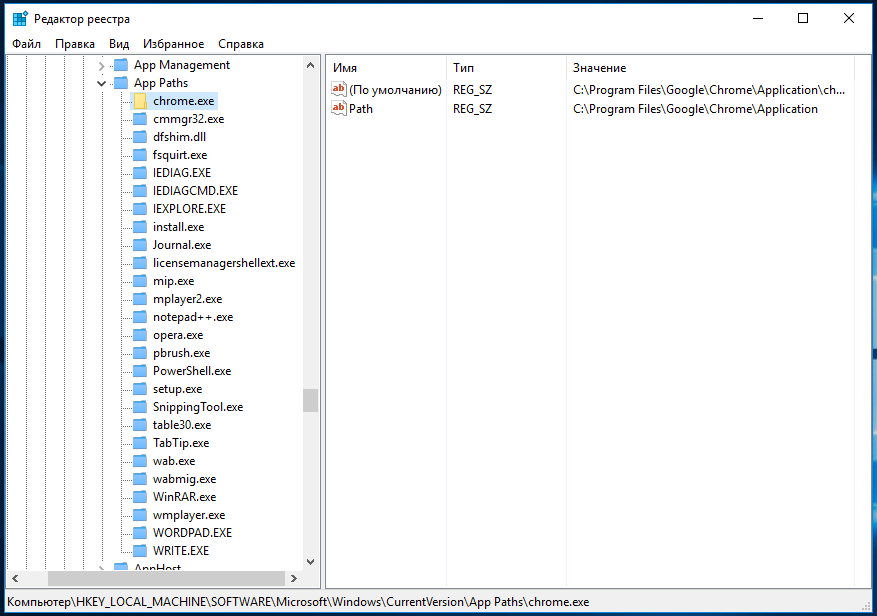Minimize the Registry Editor window
This screenshot has width=877, height=616.
pos(758,18)
